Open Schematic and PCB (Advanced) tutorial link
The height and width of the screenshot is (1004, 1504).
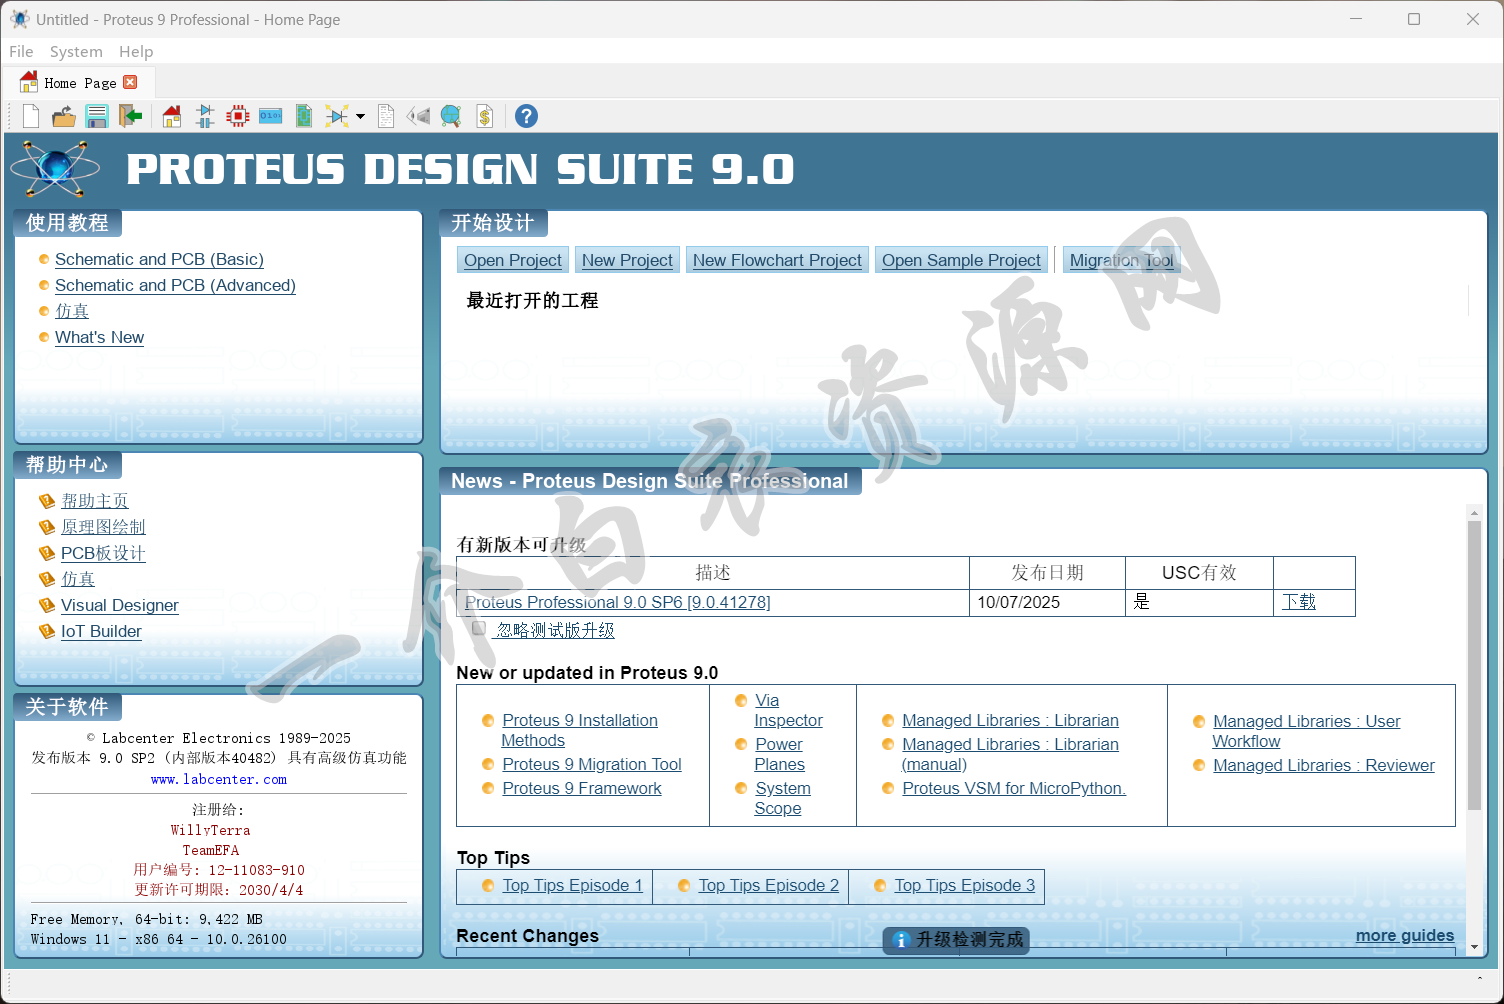coord(175,285)
